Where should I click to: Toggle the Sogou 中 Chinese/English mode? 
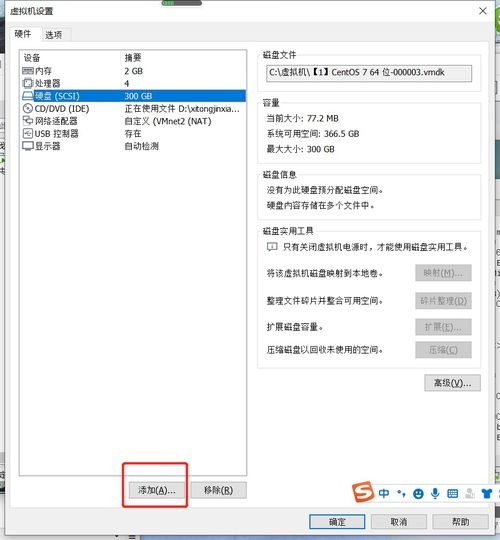click(x=384, y=494)
